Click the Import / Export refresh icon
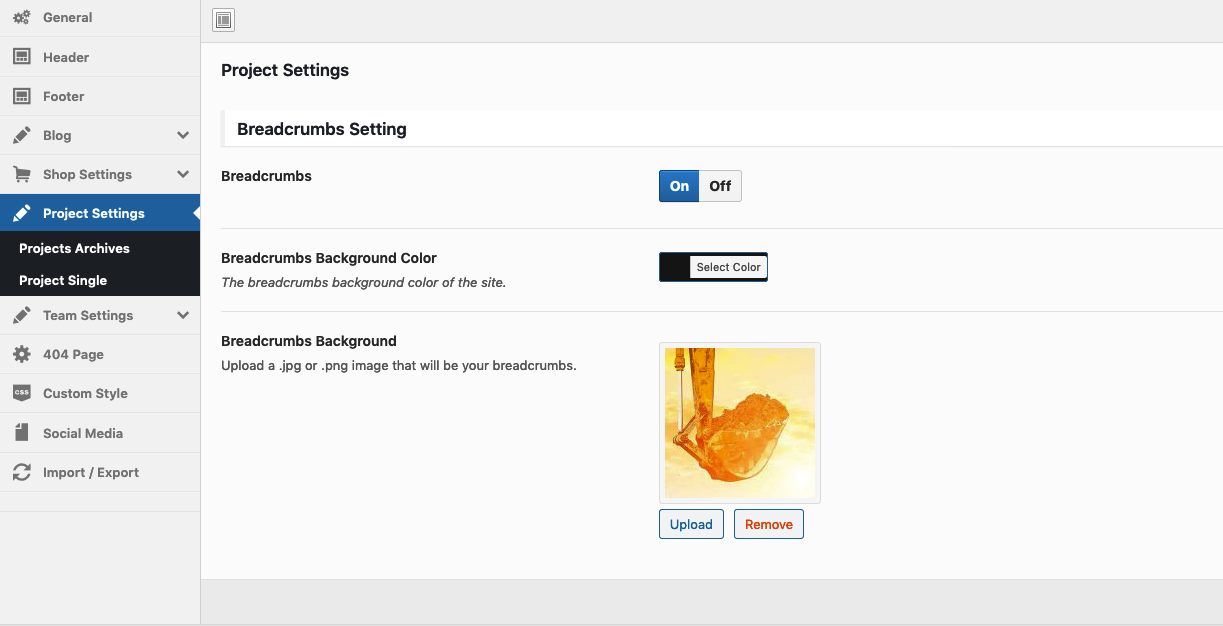This screenshot has width=1223, height=626. [21, 472]
